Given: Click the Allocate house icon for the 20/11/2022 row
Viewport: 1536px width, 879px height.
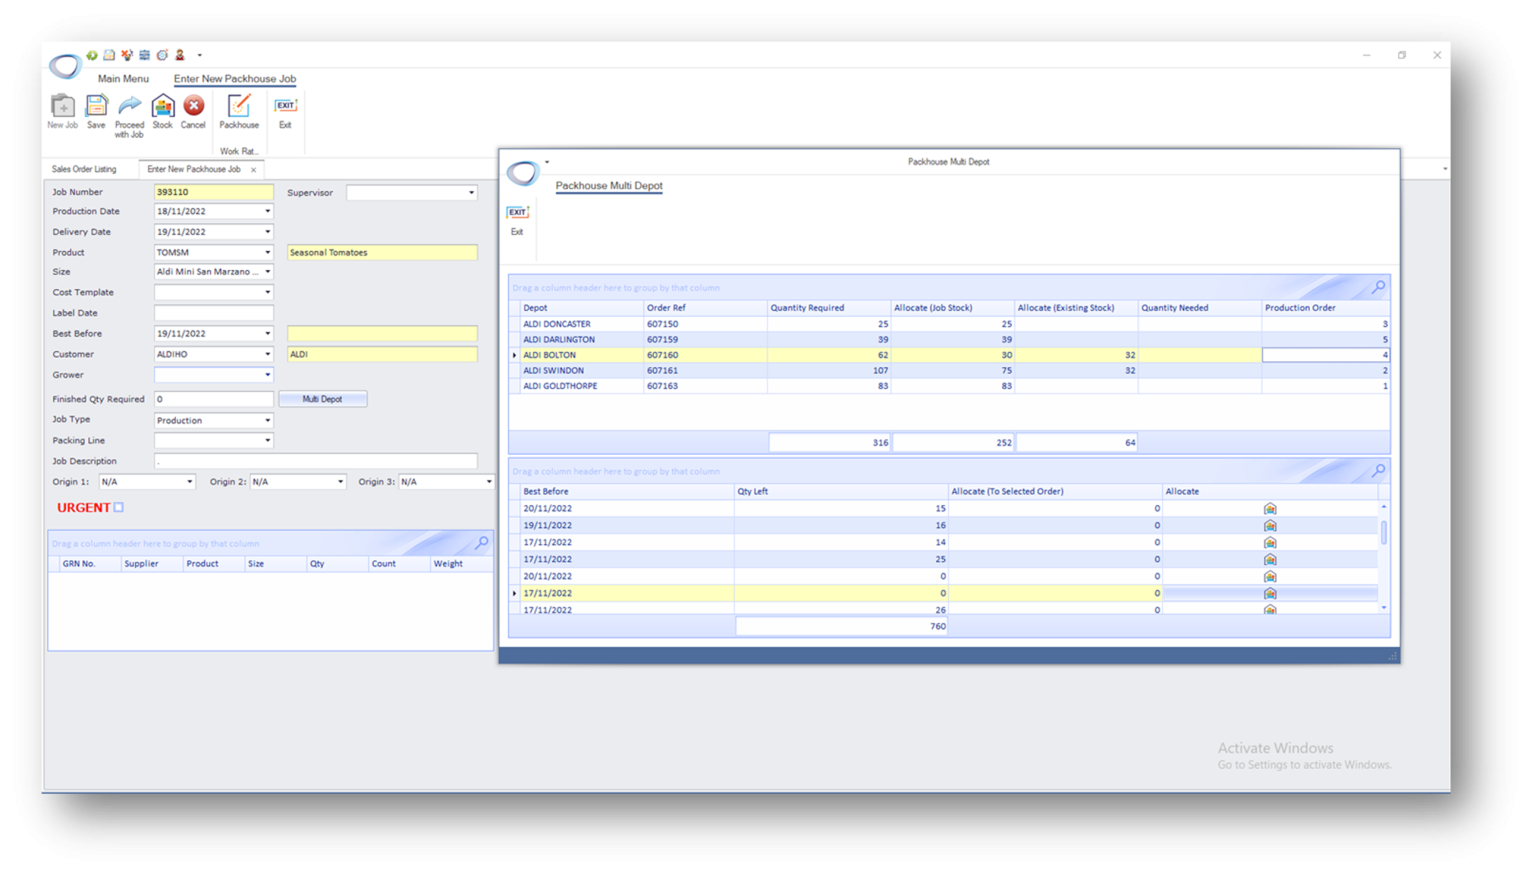Looking at the screenshot, I should pos(1269,508).
